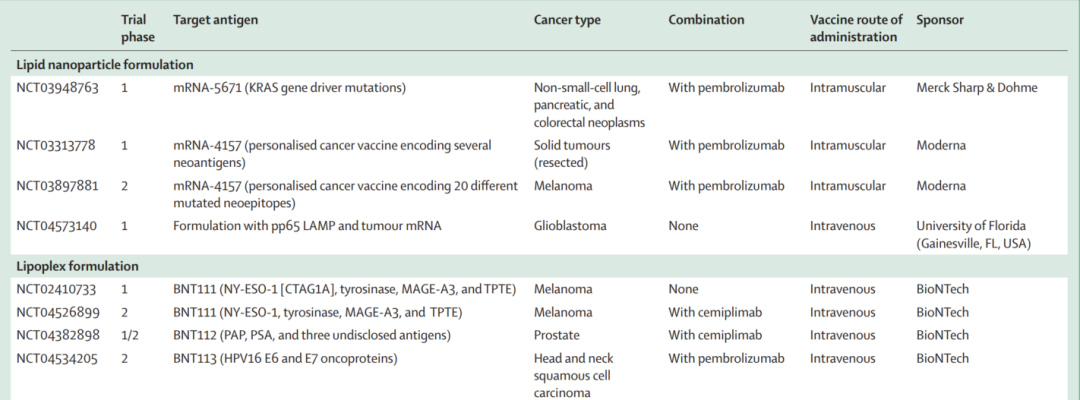
Task: Click the Target antigen column header
Action: [216, 20]
